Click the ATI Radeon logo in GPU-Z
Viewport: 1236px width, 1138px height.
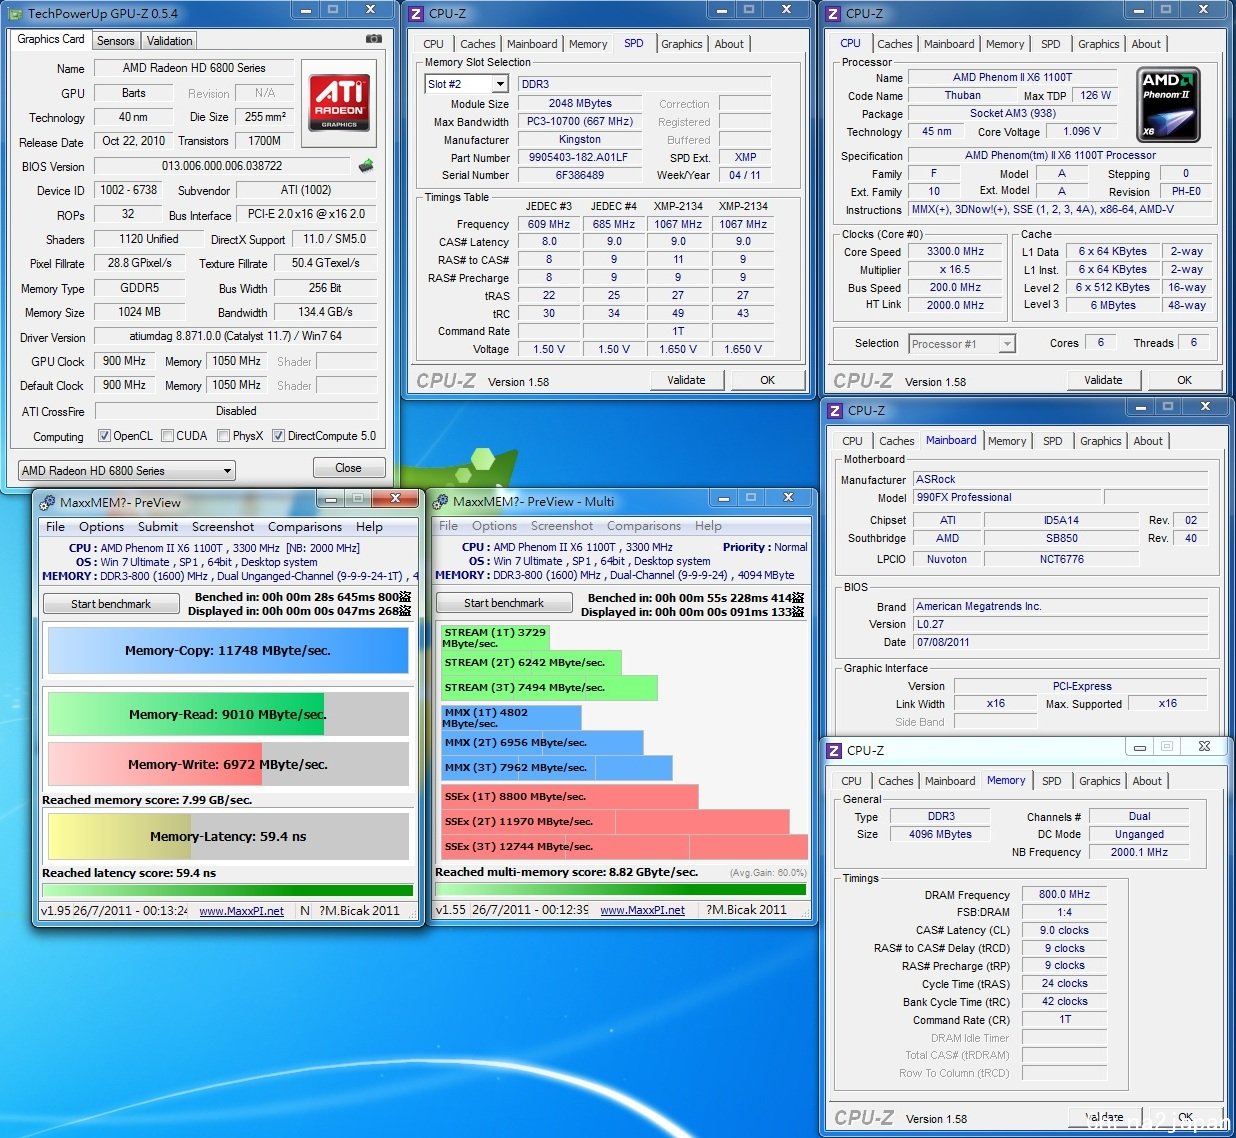tap(339, 102)
